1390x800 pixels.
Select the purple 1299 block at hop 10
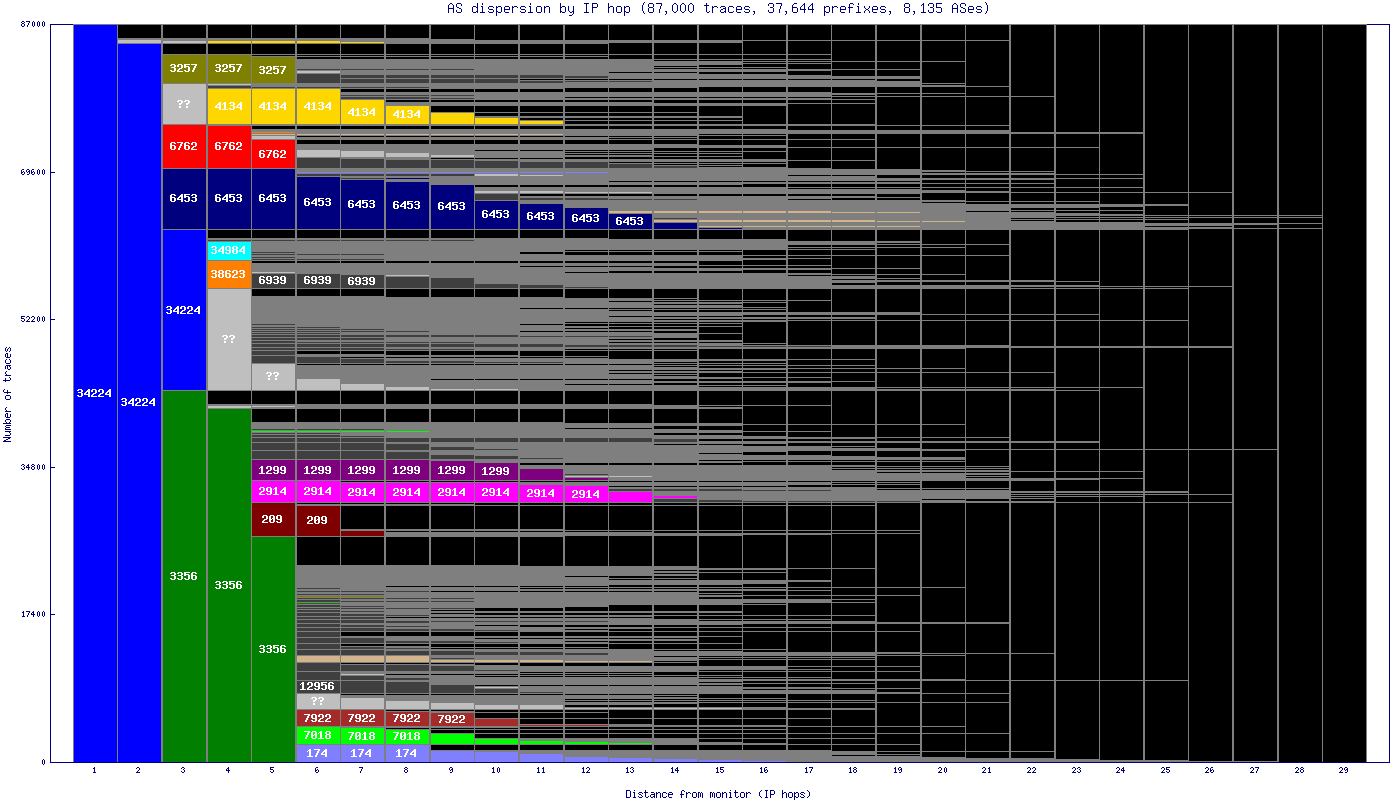pyautogui.click(x=496, y=471)
